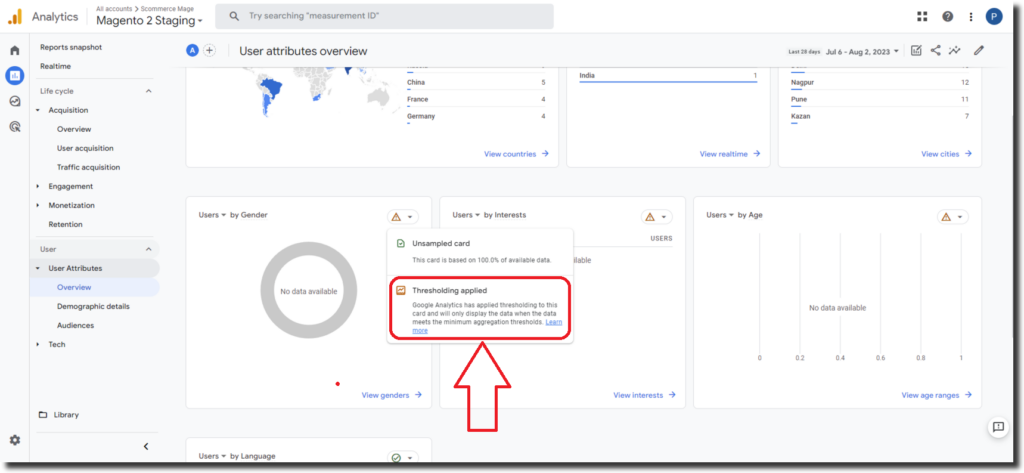Image resolution: width=1024 pixels, height=473 pixels.
Task: Open the date range Jul 6 - Aug 2 dropdown
Action: [x=855, y=51]
